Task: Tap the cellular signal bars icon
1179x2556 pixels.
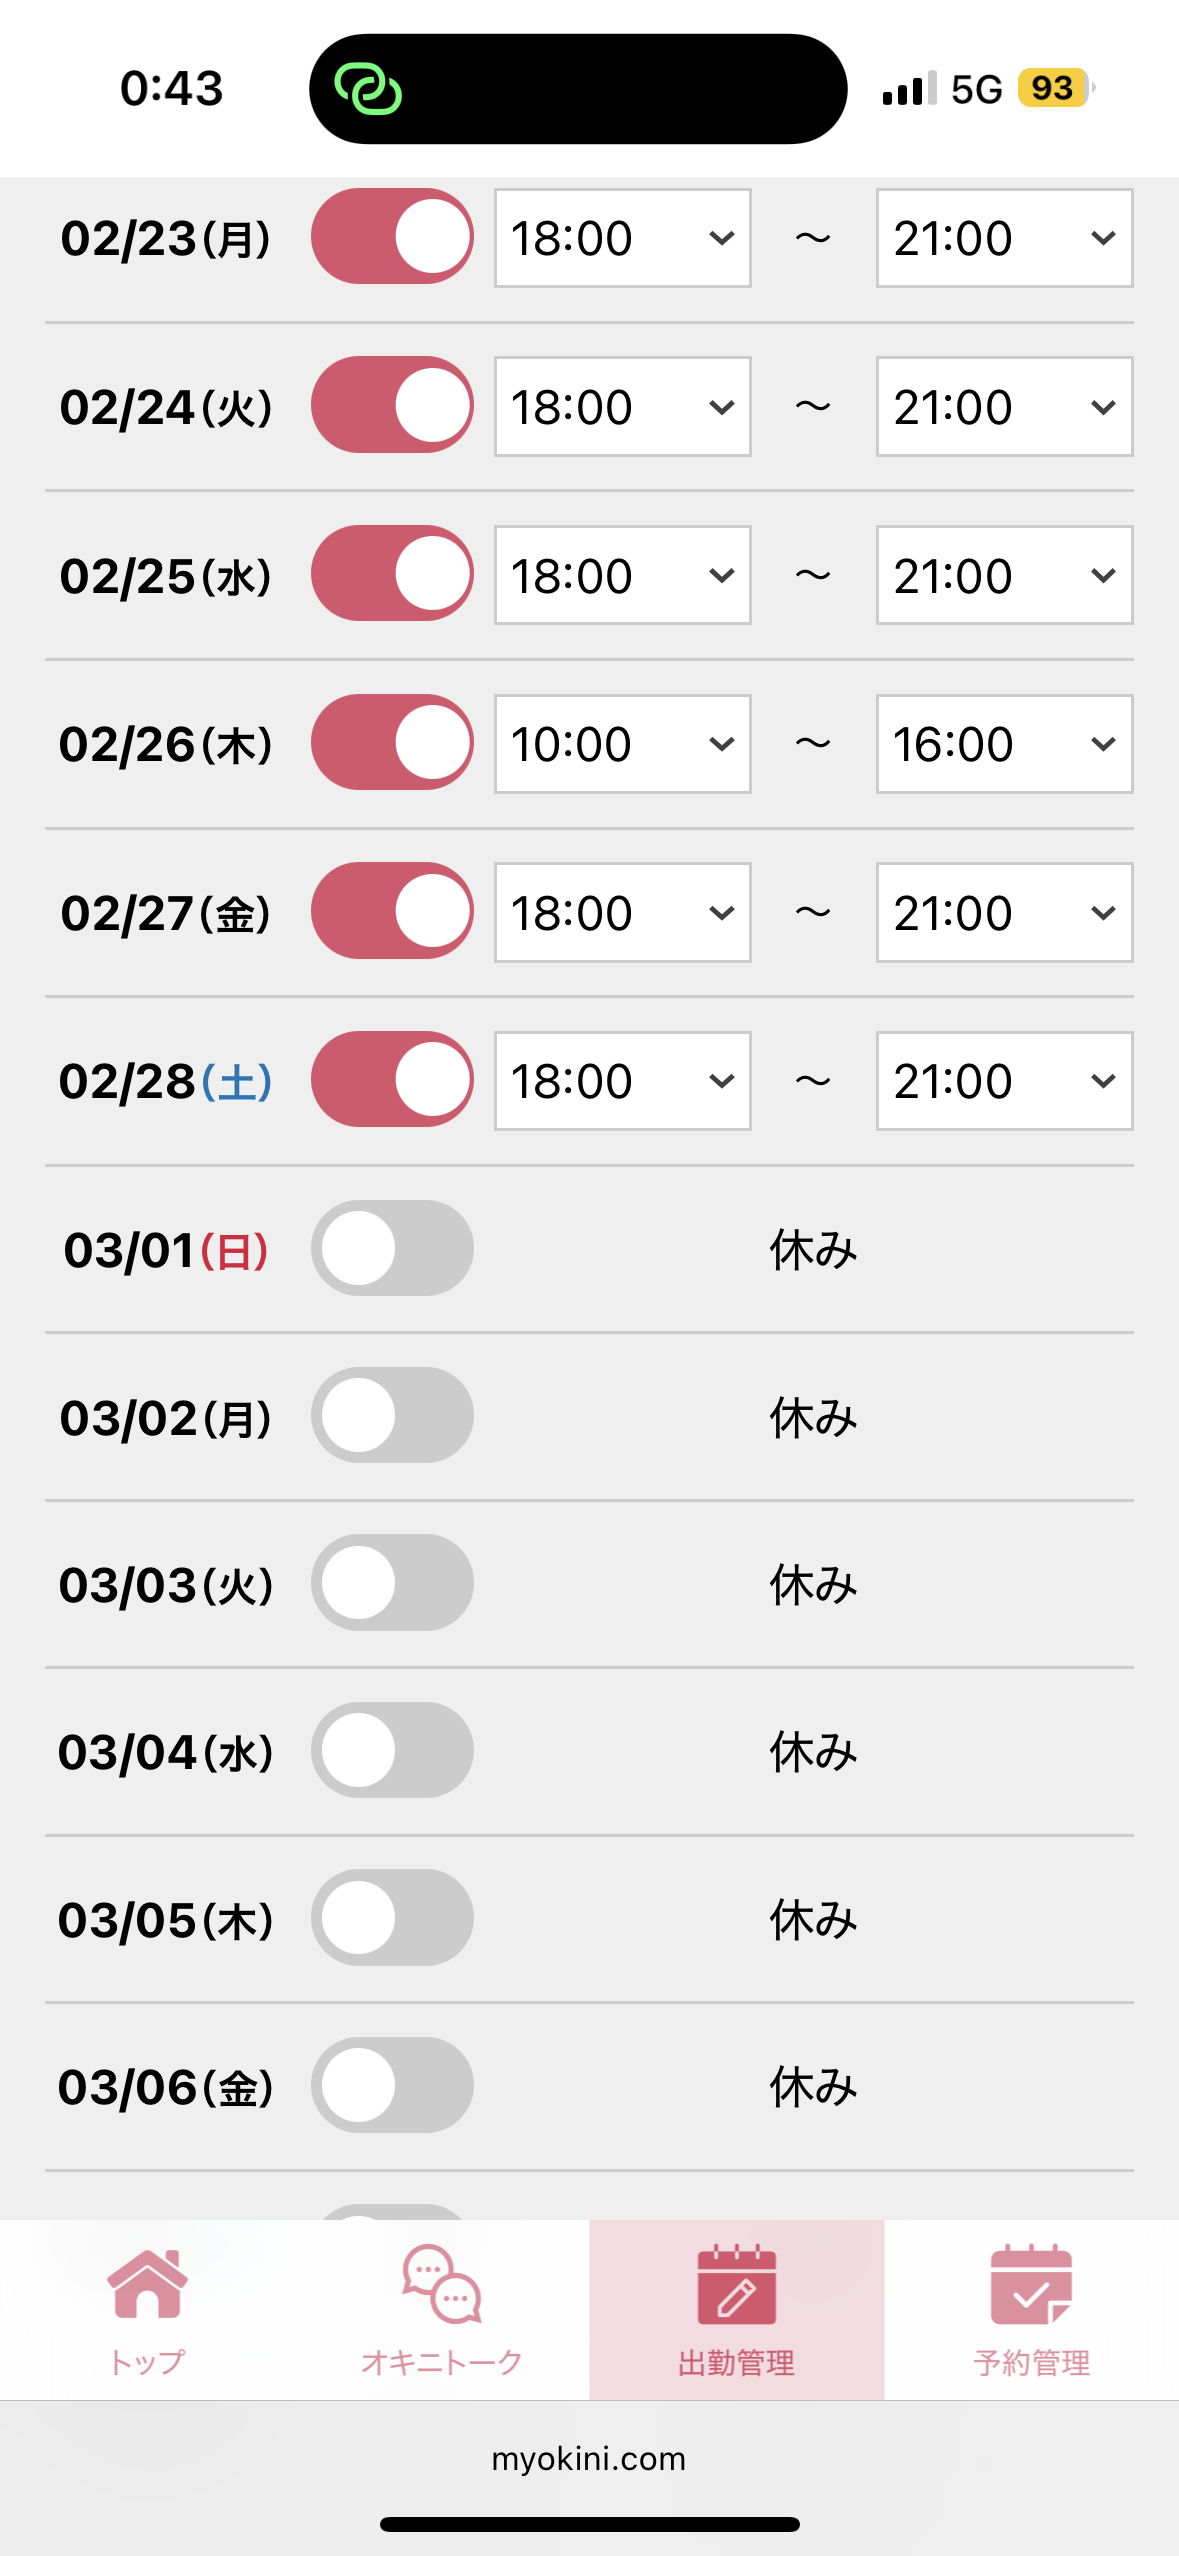Action: 909,89
